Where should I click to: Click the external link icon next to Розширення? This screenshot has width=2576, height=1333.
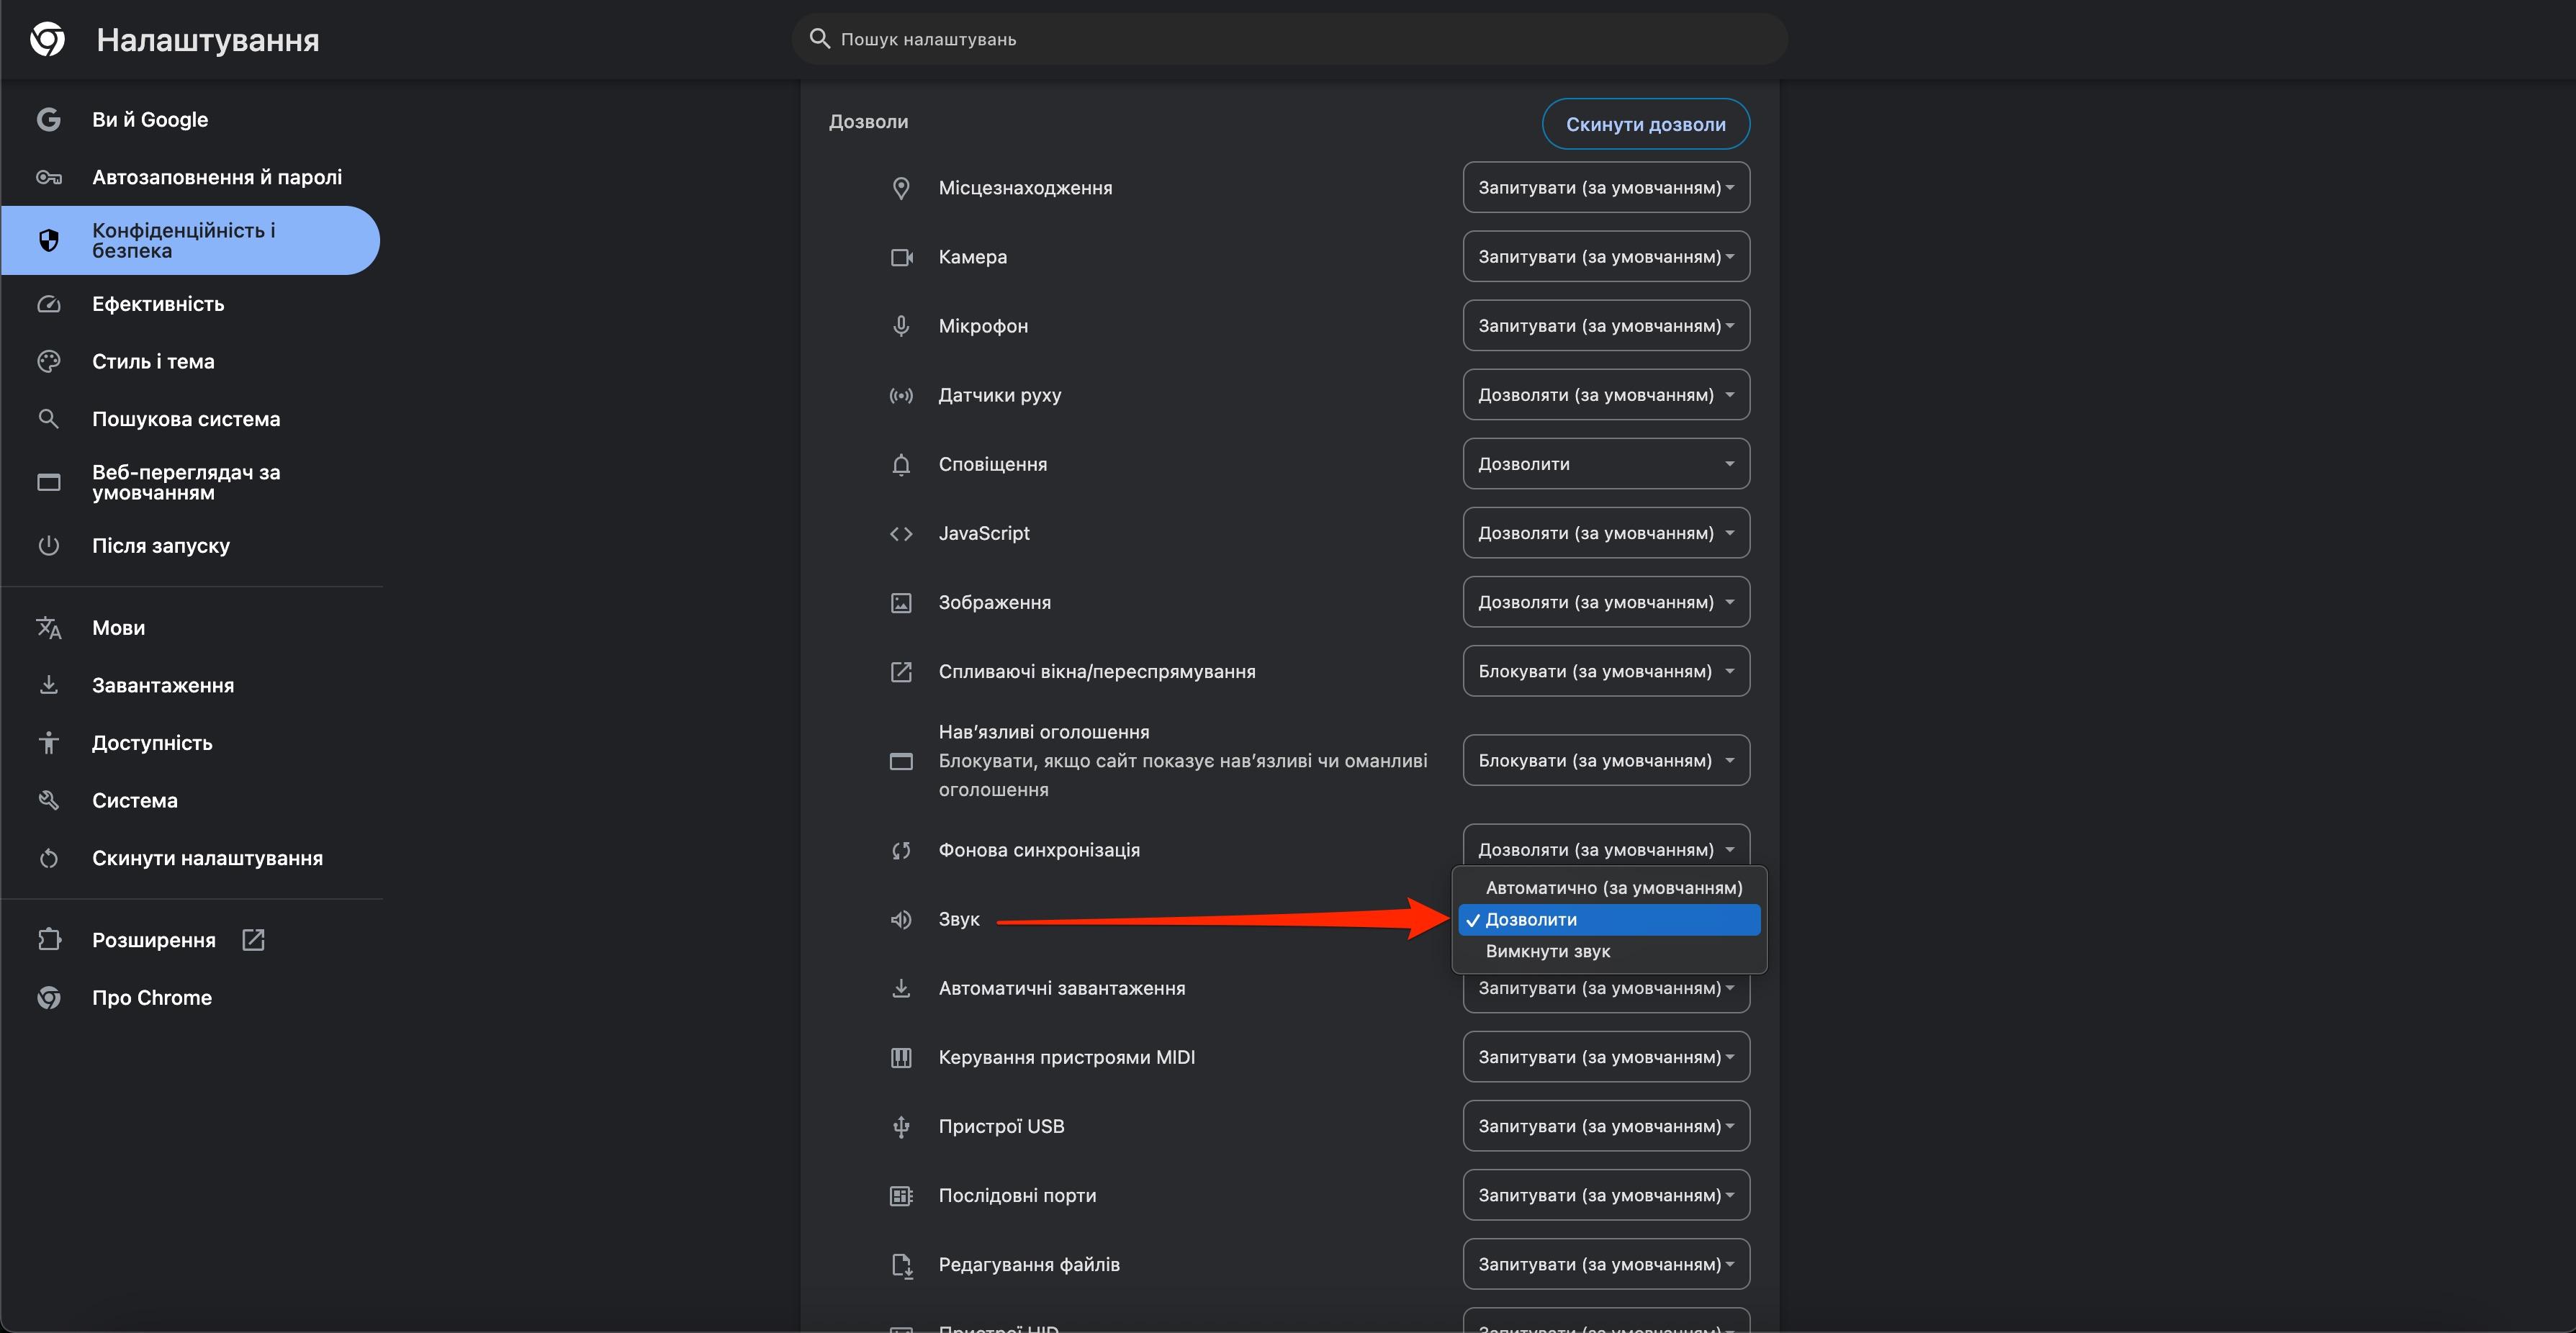[x=253, y=940]
